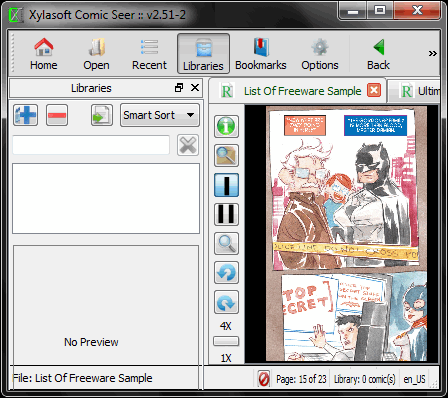Open the Smart Sort dropdown

(x=160, y=115)
